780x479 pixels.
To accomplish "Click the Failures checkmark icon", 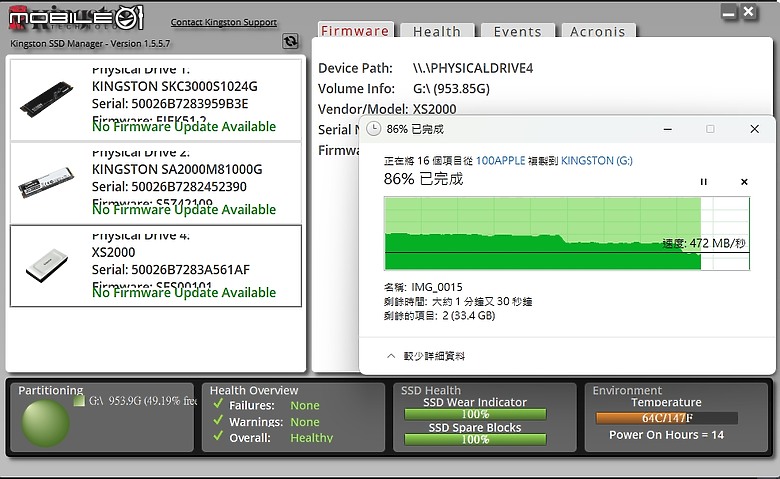I will [x=217, y=403].
